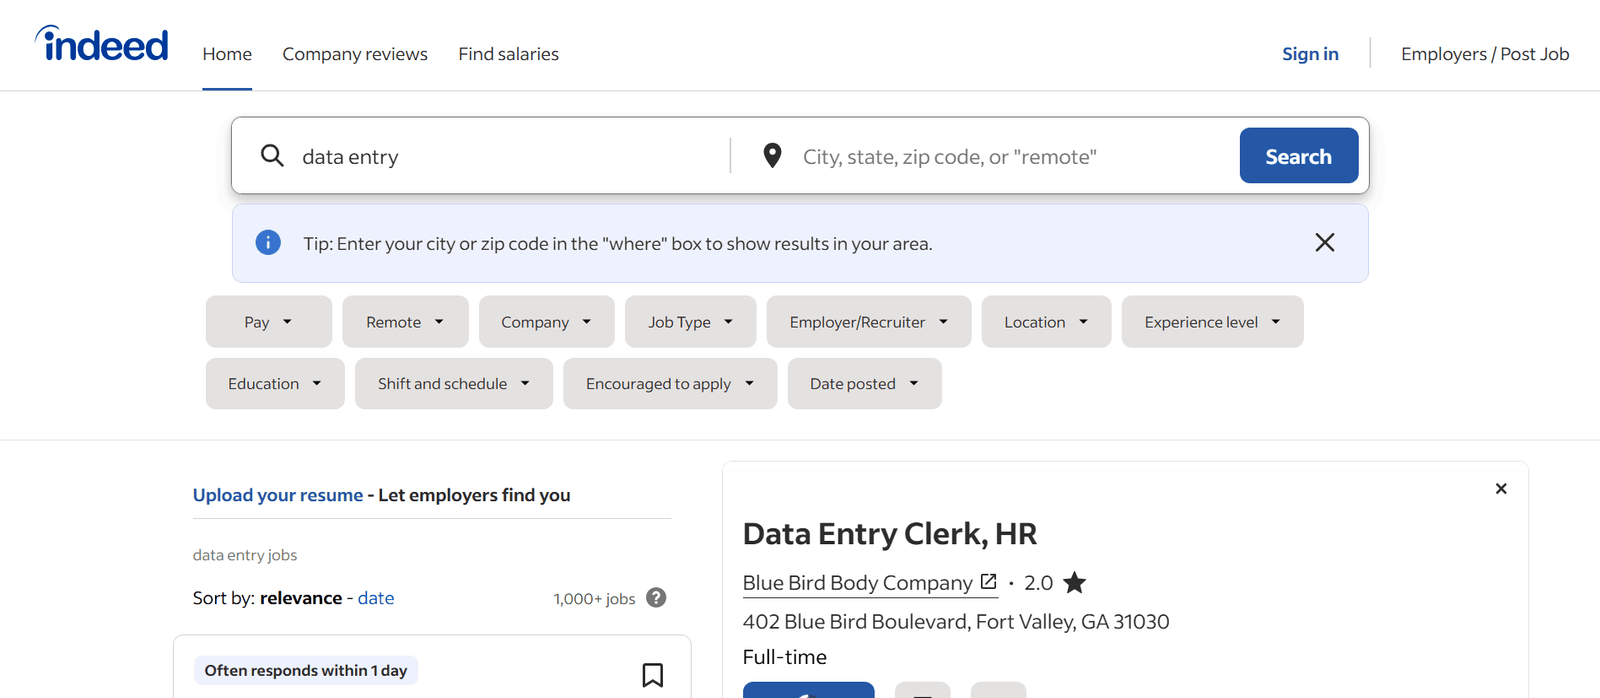Open the Education filter dropdown
1600x698 pixels.
click(275, 384)
